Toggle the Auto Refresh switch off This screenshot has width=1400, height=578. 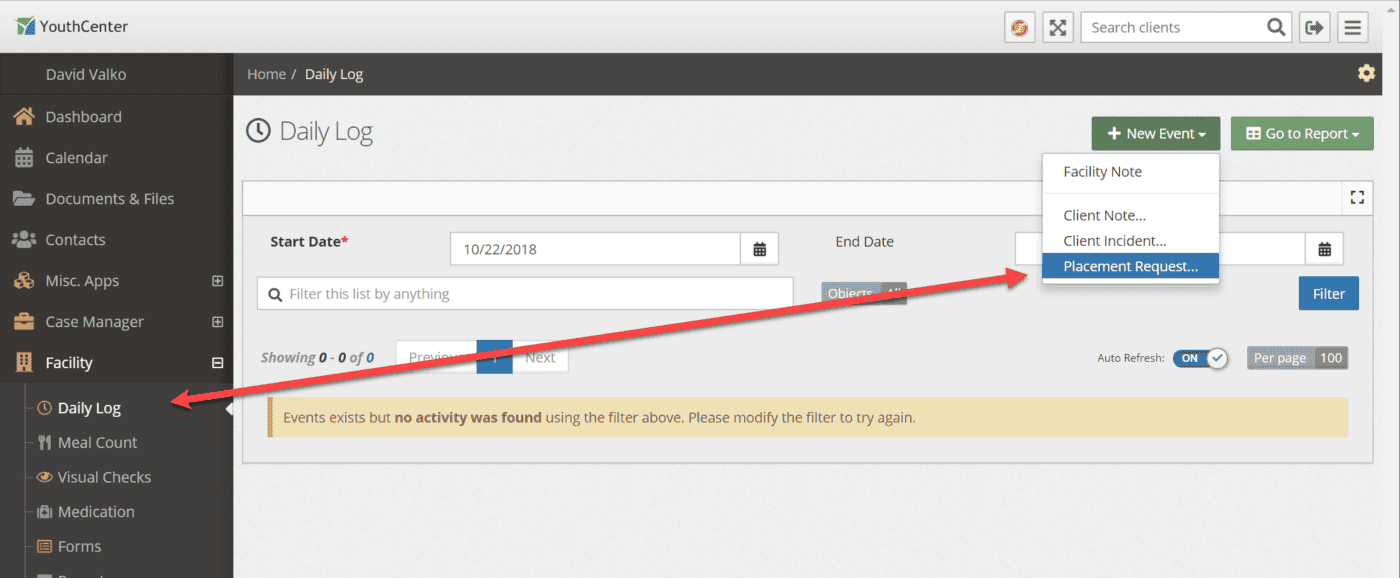[x=1200, y=358]
